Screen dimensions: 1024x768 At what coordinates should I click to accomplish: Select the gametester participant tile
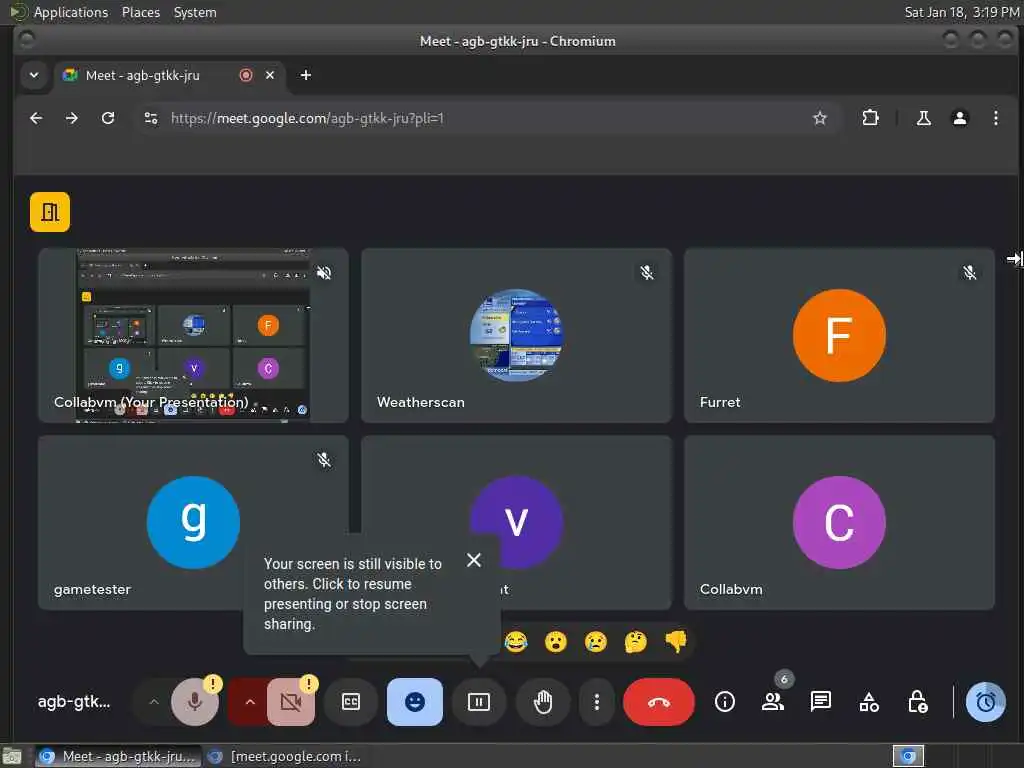[x=193, y=522]
